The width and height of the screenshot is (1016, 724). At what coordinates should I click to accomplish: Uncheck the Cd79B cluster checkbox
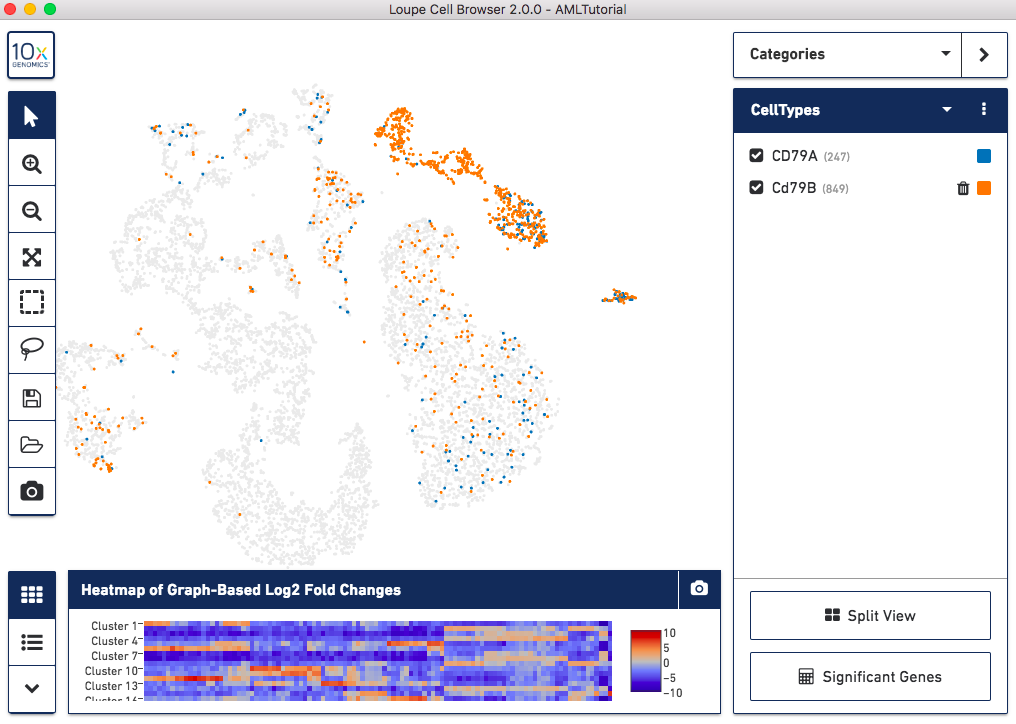[756, 187]
